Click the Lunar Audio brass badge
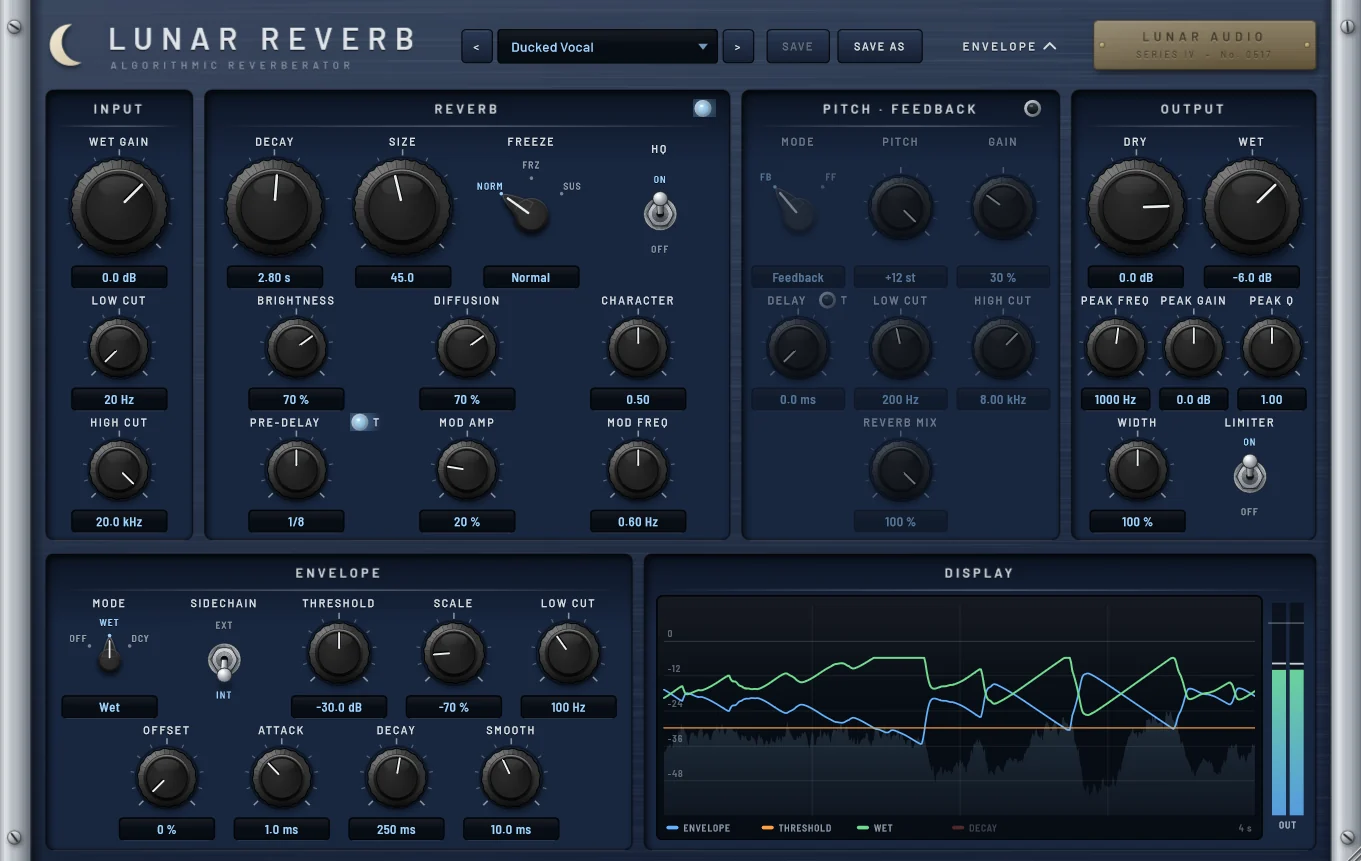Image resolution: width=1361 pixels, height=861 pixels. click(x=1204, y=45)
